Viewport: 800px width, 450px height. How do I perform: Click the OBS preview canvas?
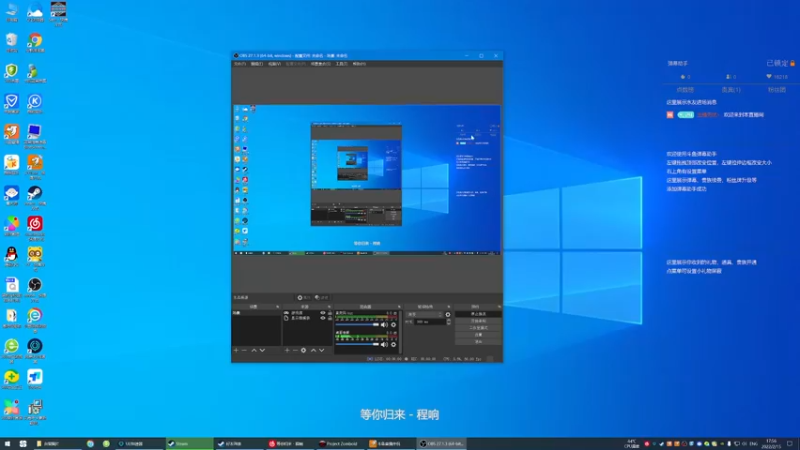point(367,180)
